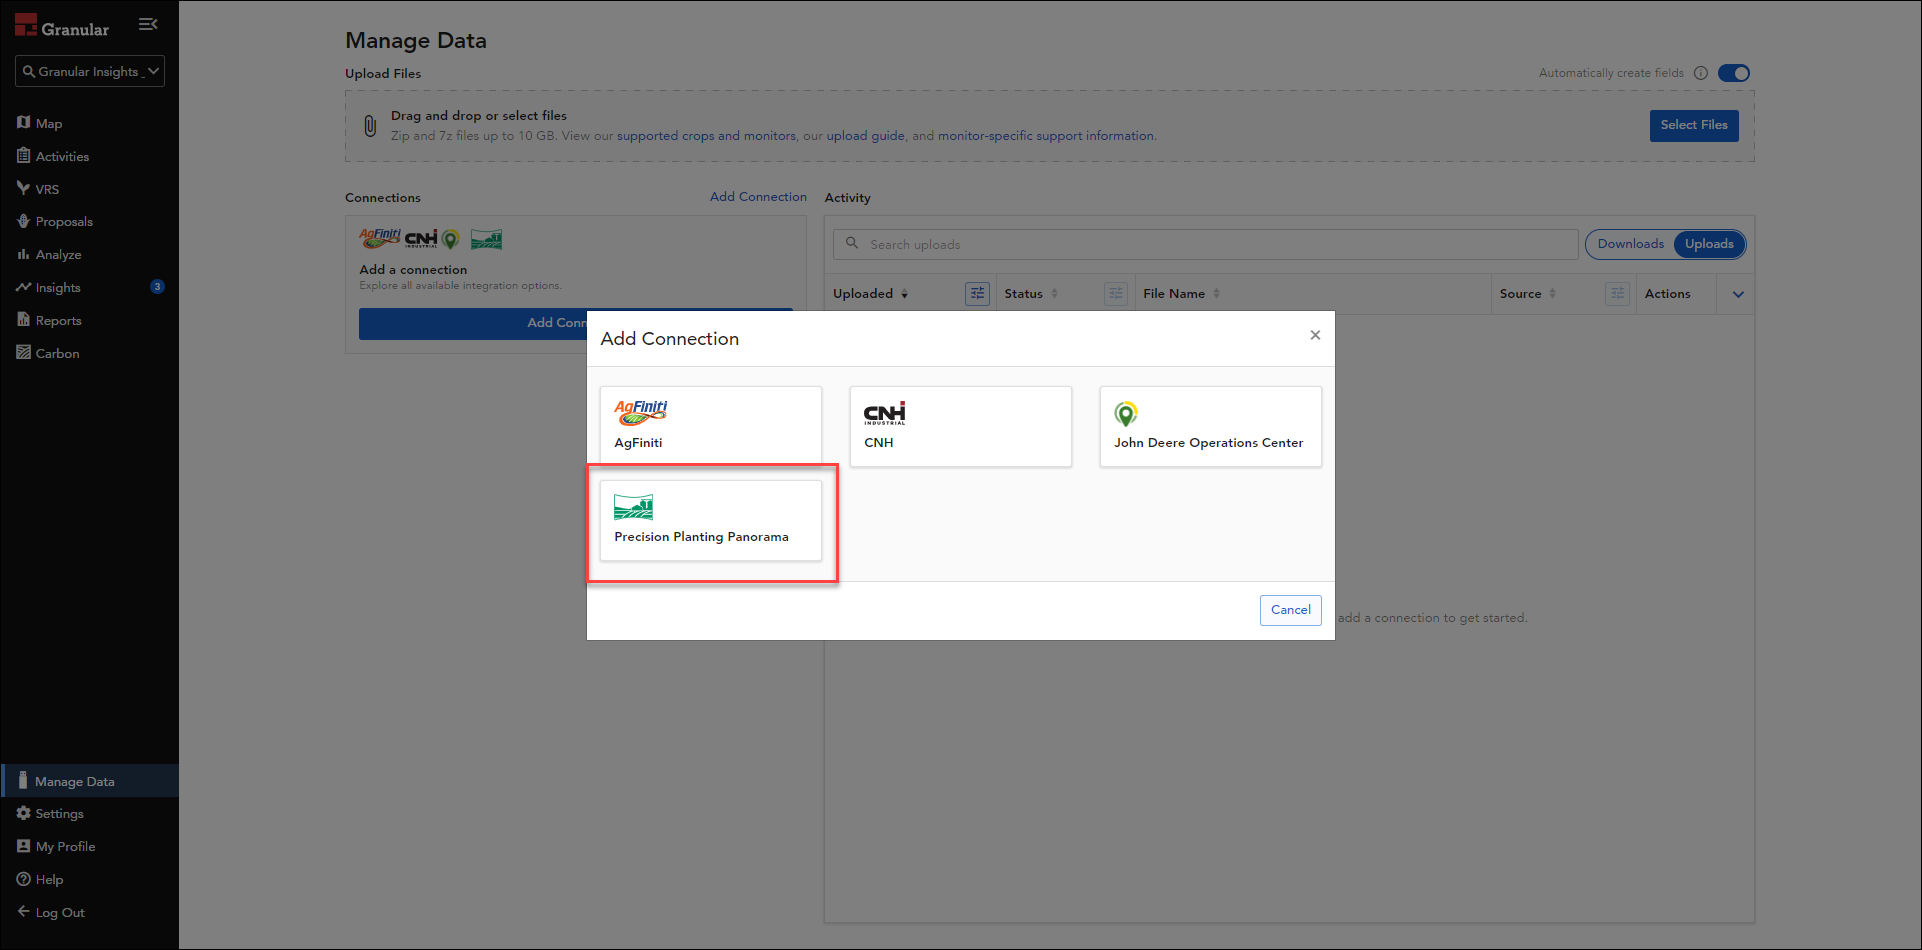This screenshot has height=950, width=1922.
Task: Click the Carbon icon in the sidebar
Action: [x=23, y=352]
